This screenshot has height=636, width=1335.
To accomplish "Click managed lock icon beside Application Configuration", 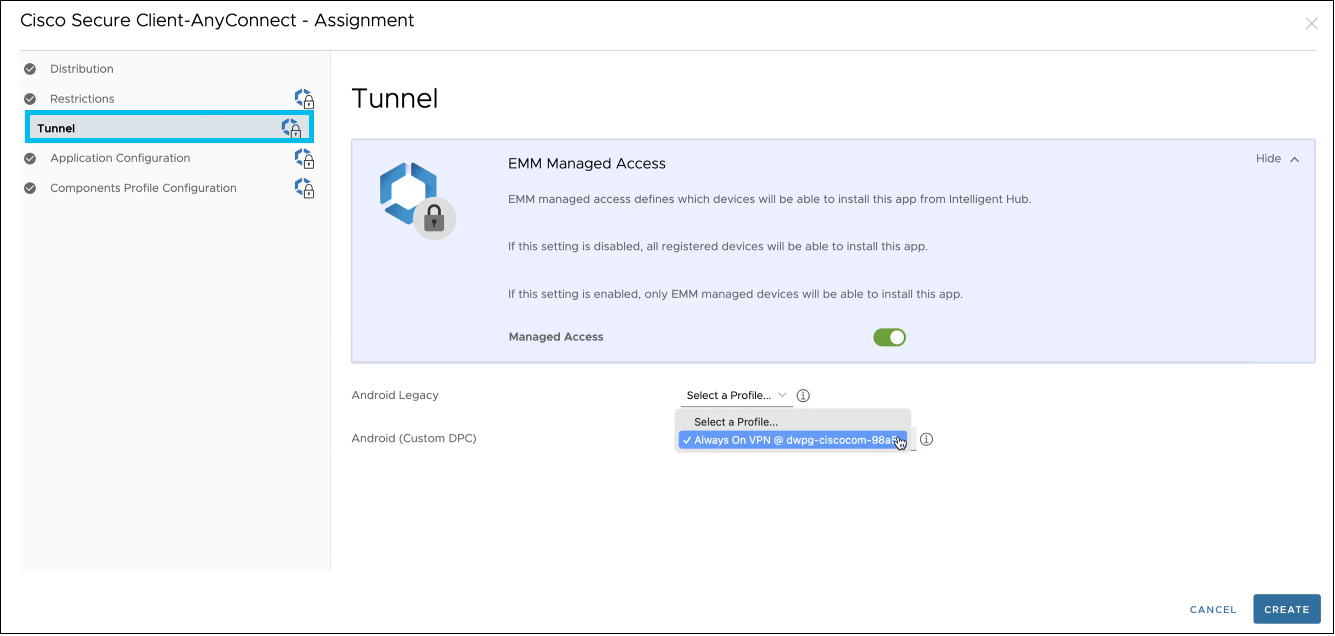I will 304,158.
